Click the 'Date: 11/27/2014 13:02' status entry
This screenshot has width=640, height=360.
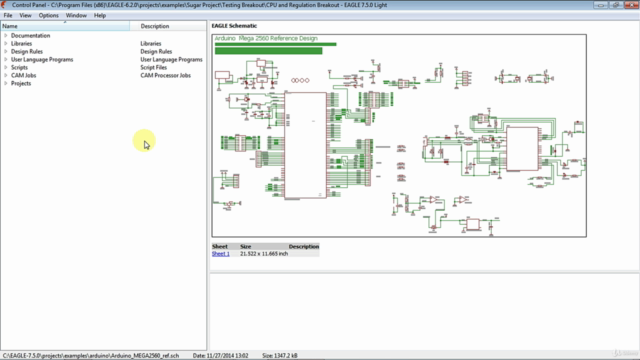tap(220, 356)
